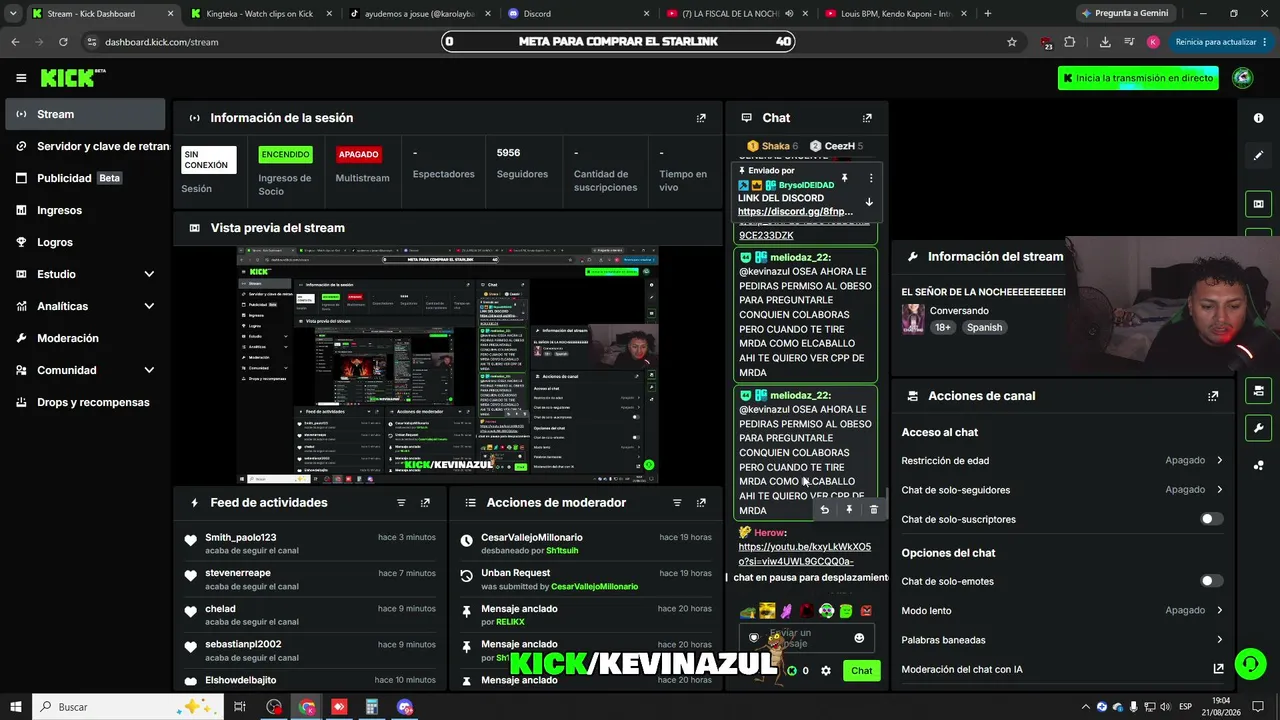Reload the page in browser toolbar
Viewport: 1280px width, 720px height.
63,42
